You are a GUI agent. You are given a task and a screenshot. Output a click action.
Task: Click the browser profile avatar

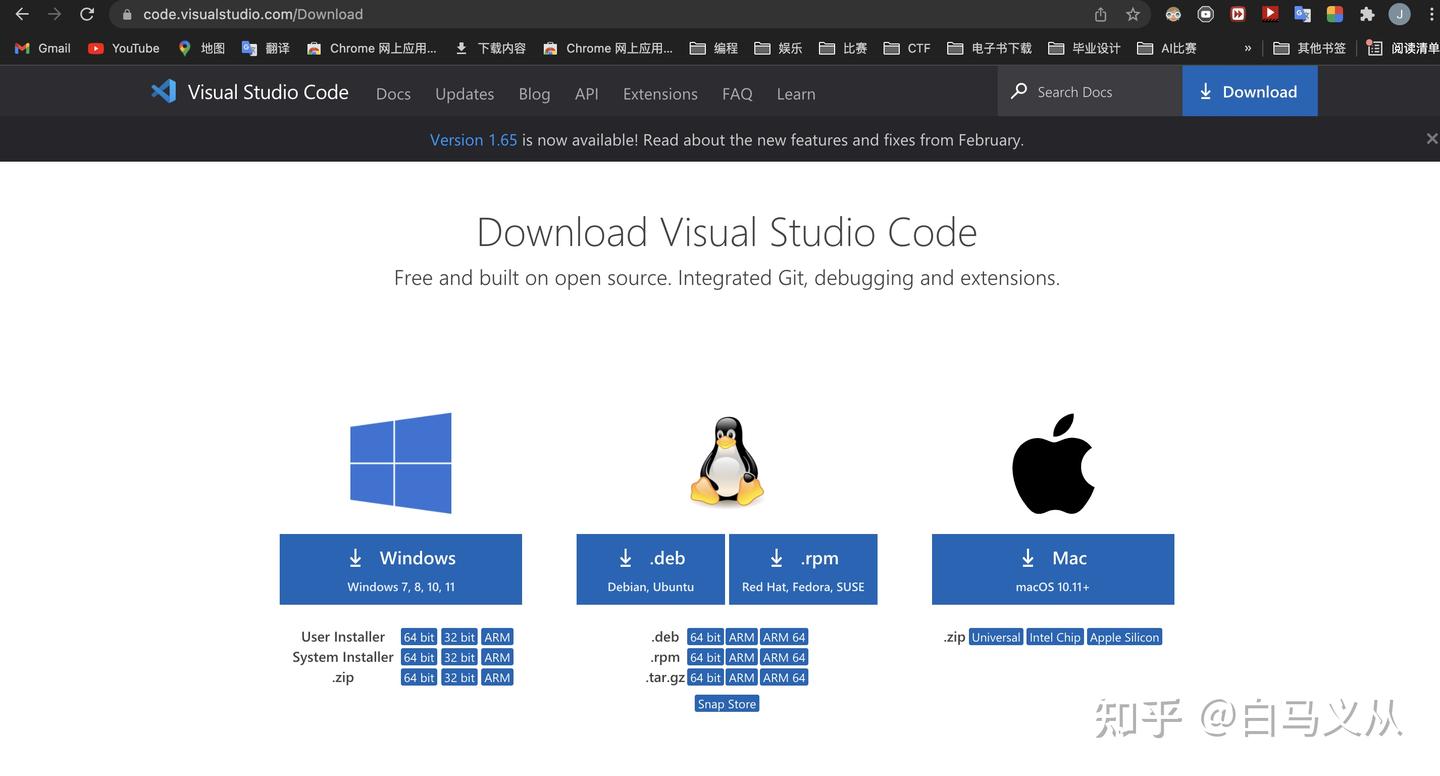(x=1397, y=14)
